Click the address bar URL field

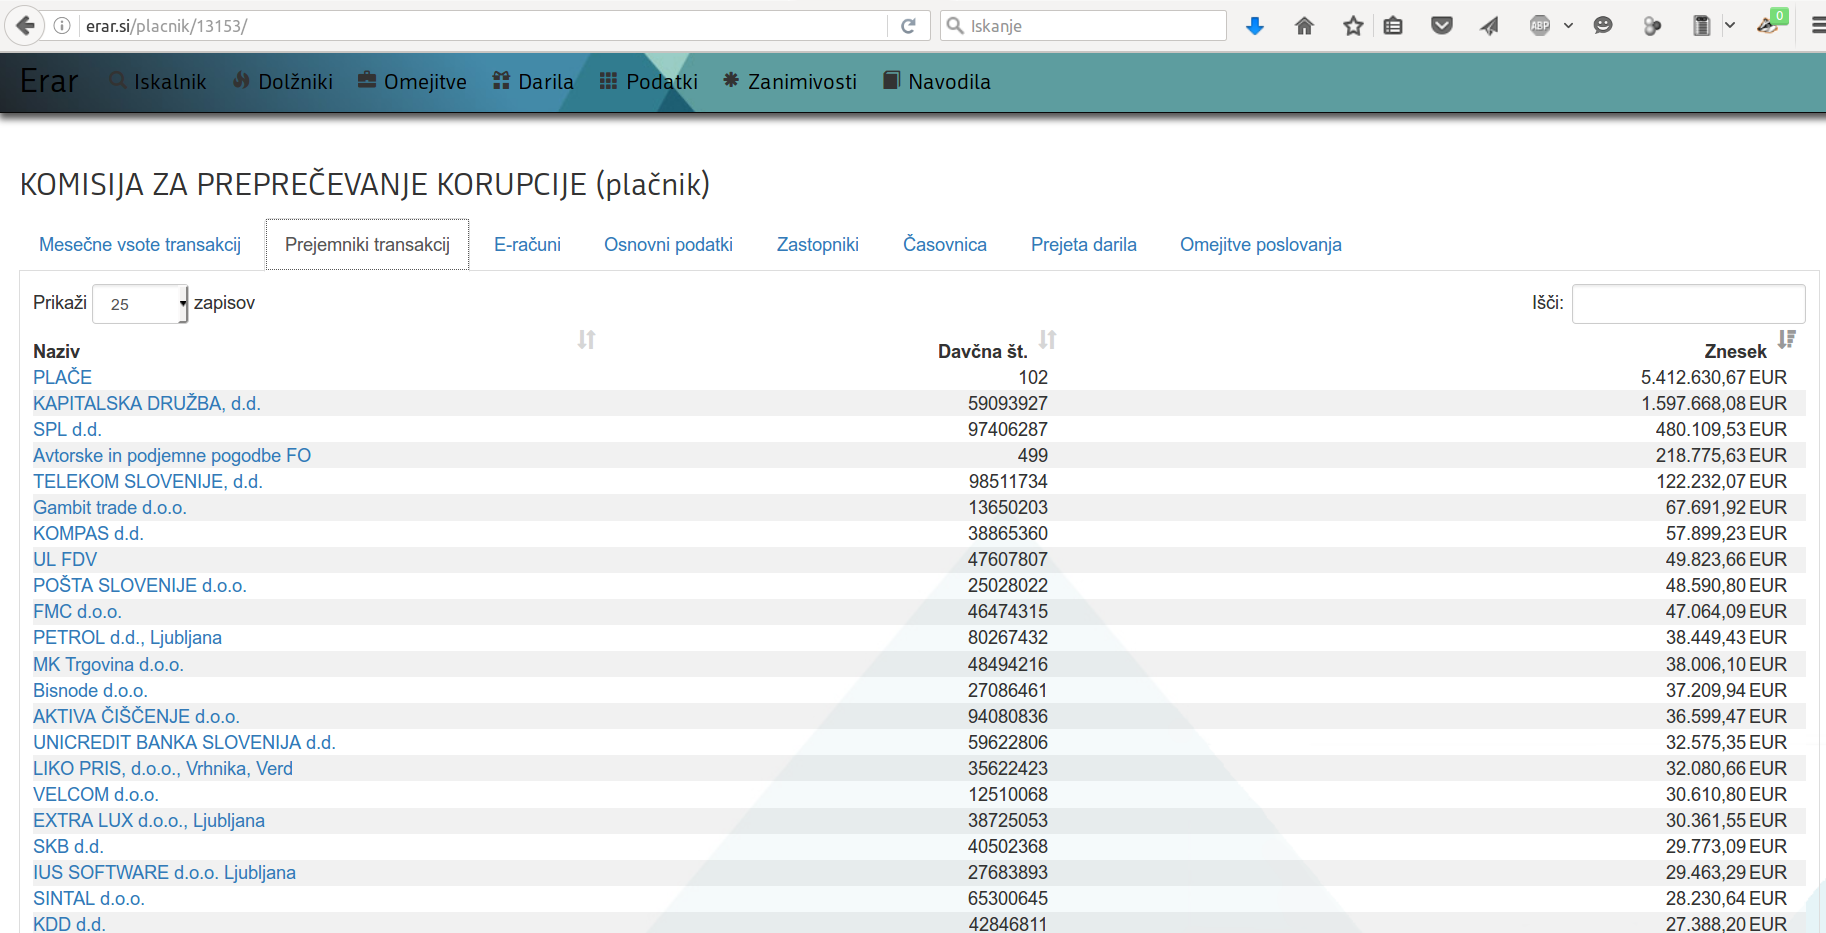484,26
